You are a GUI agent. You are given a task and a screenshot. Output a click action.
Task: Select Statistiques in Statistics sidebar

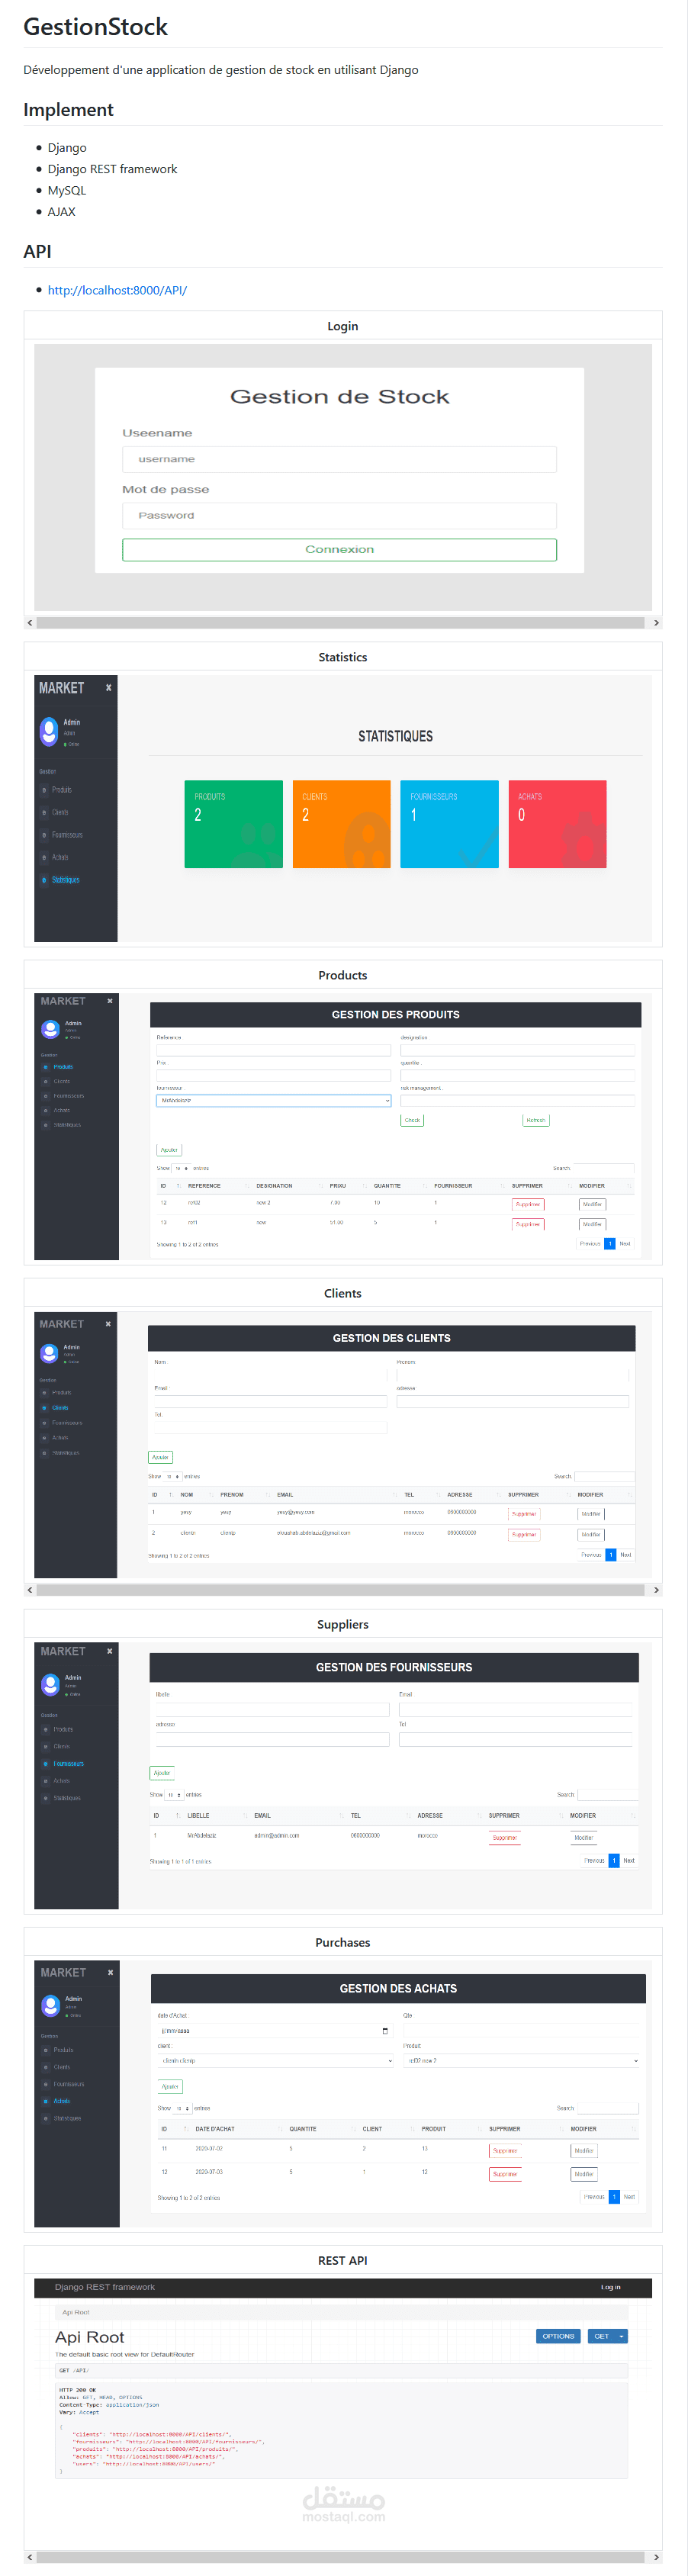[65, 880]
